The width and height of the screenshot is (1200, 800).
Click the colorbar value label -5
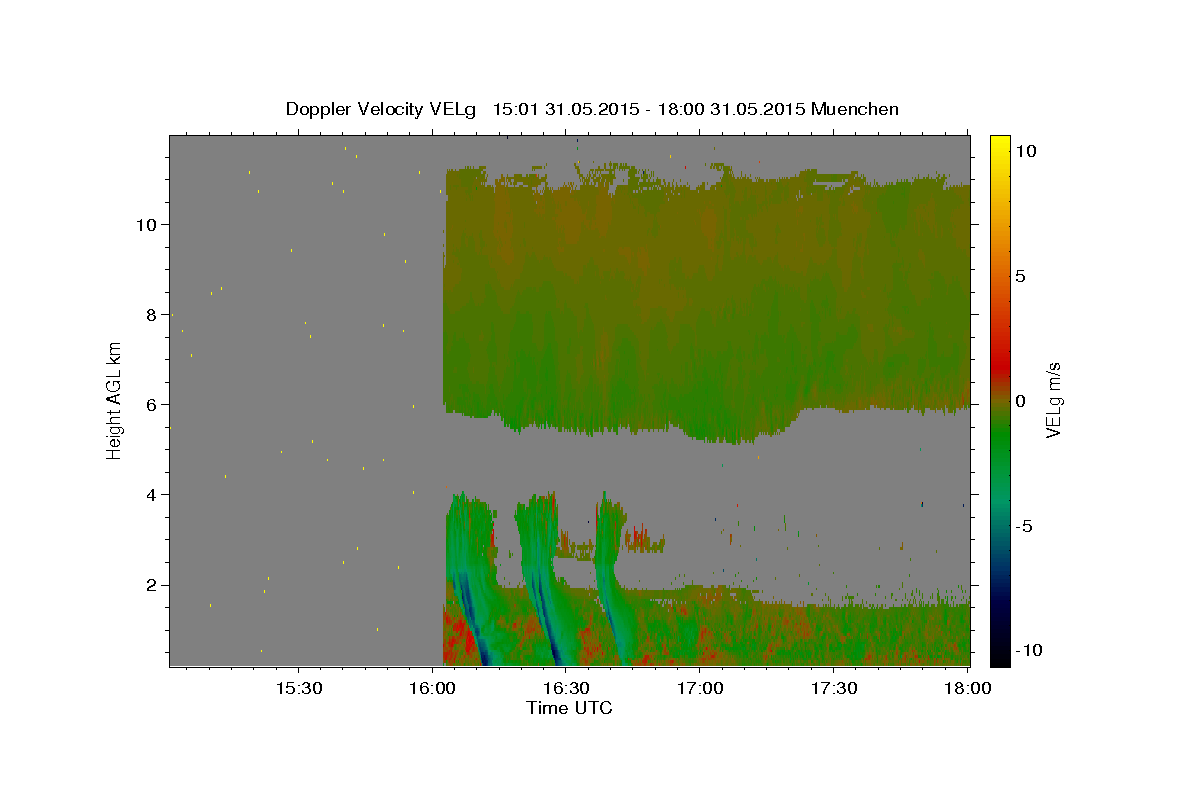tap(1024, 526)
